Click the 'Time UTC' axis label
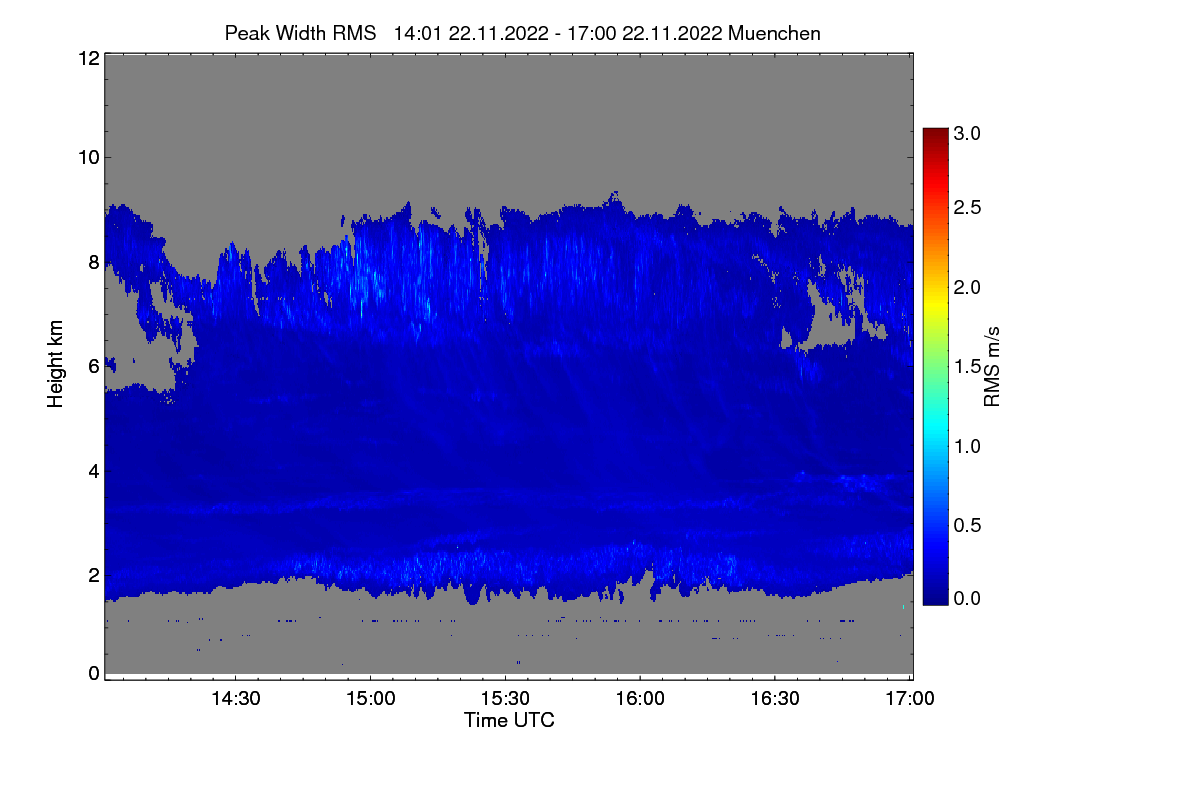This screenshot has height=800, width=1200. pos(509,720)
